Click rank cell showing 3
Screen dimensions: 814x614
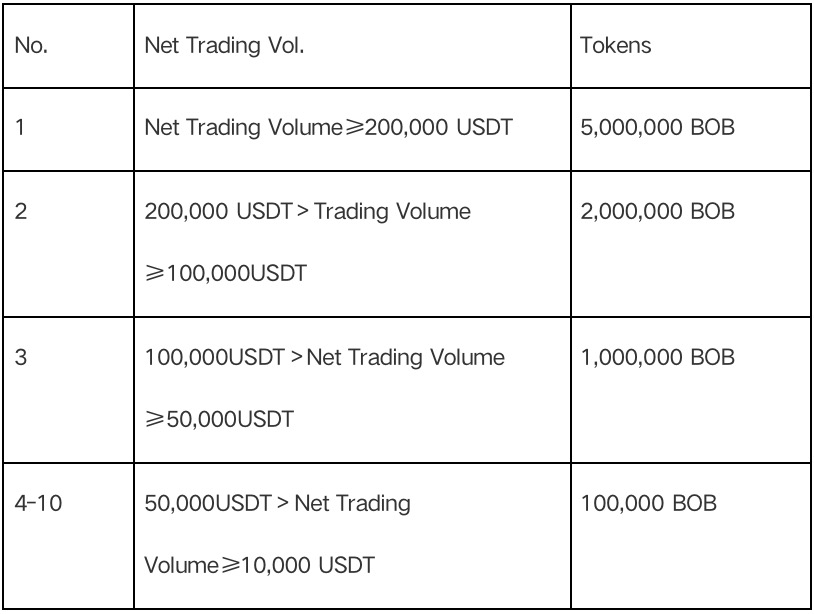[68, 390]
